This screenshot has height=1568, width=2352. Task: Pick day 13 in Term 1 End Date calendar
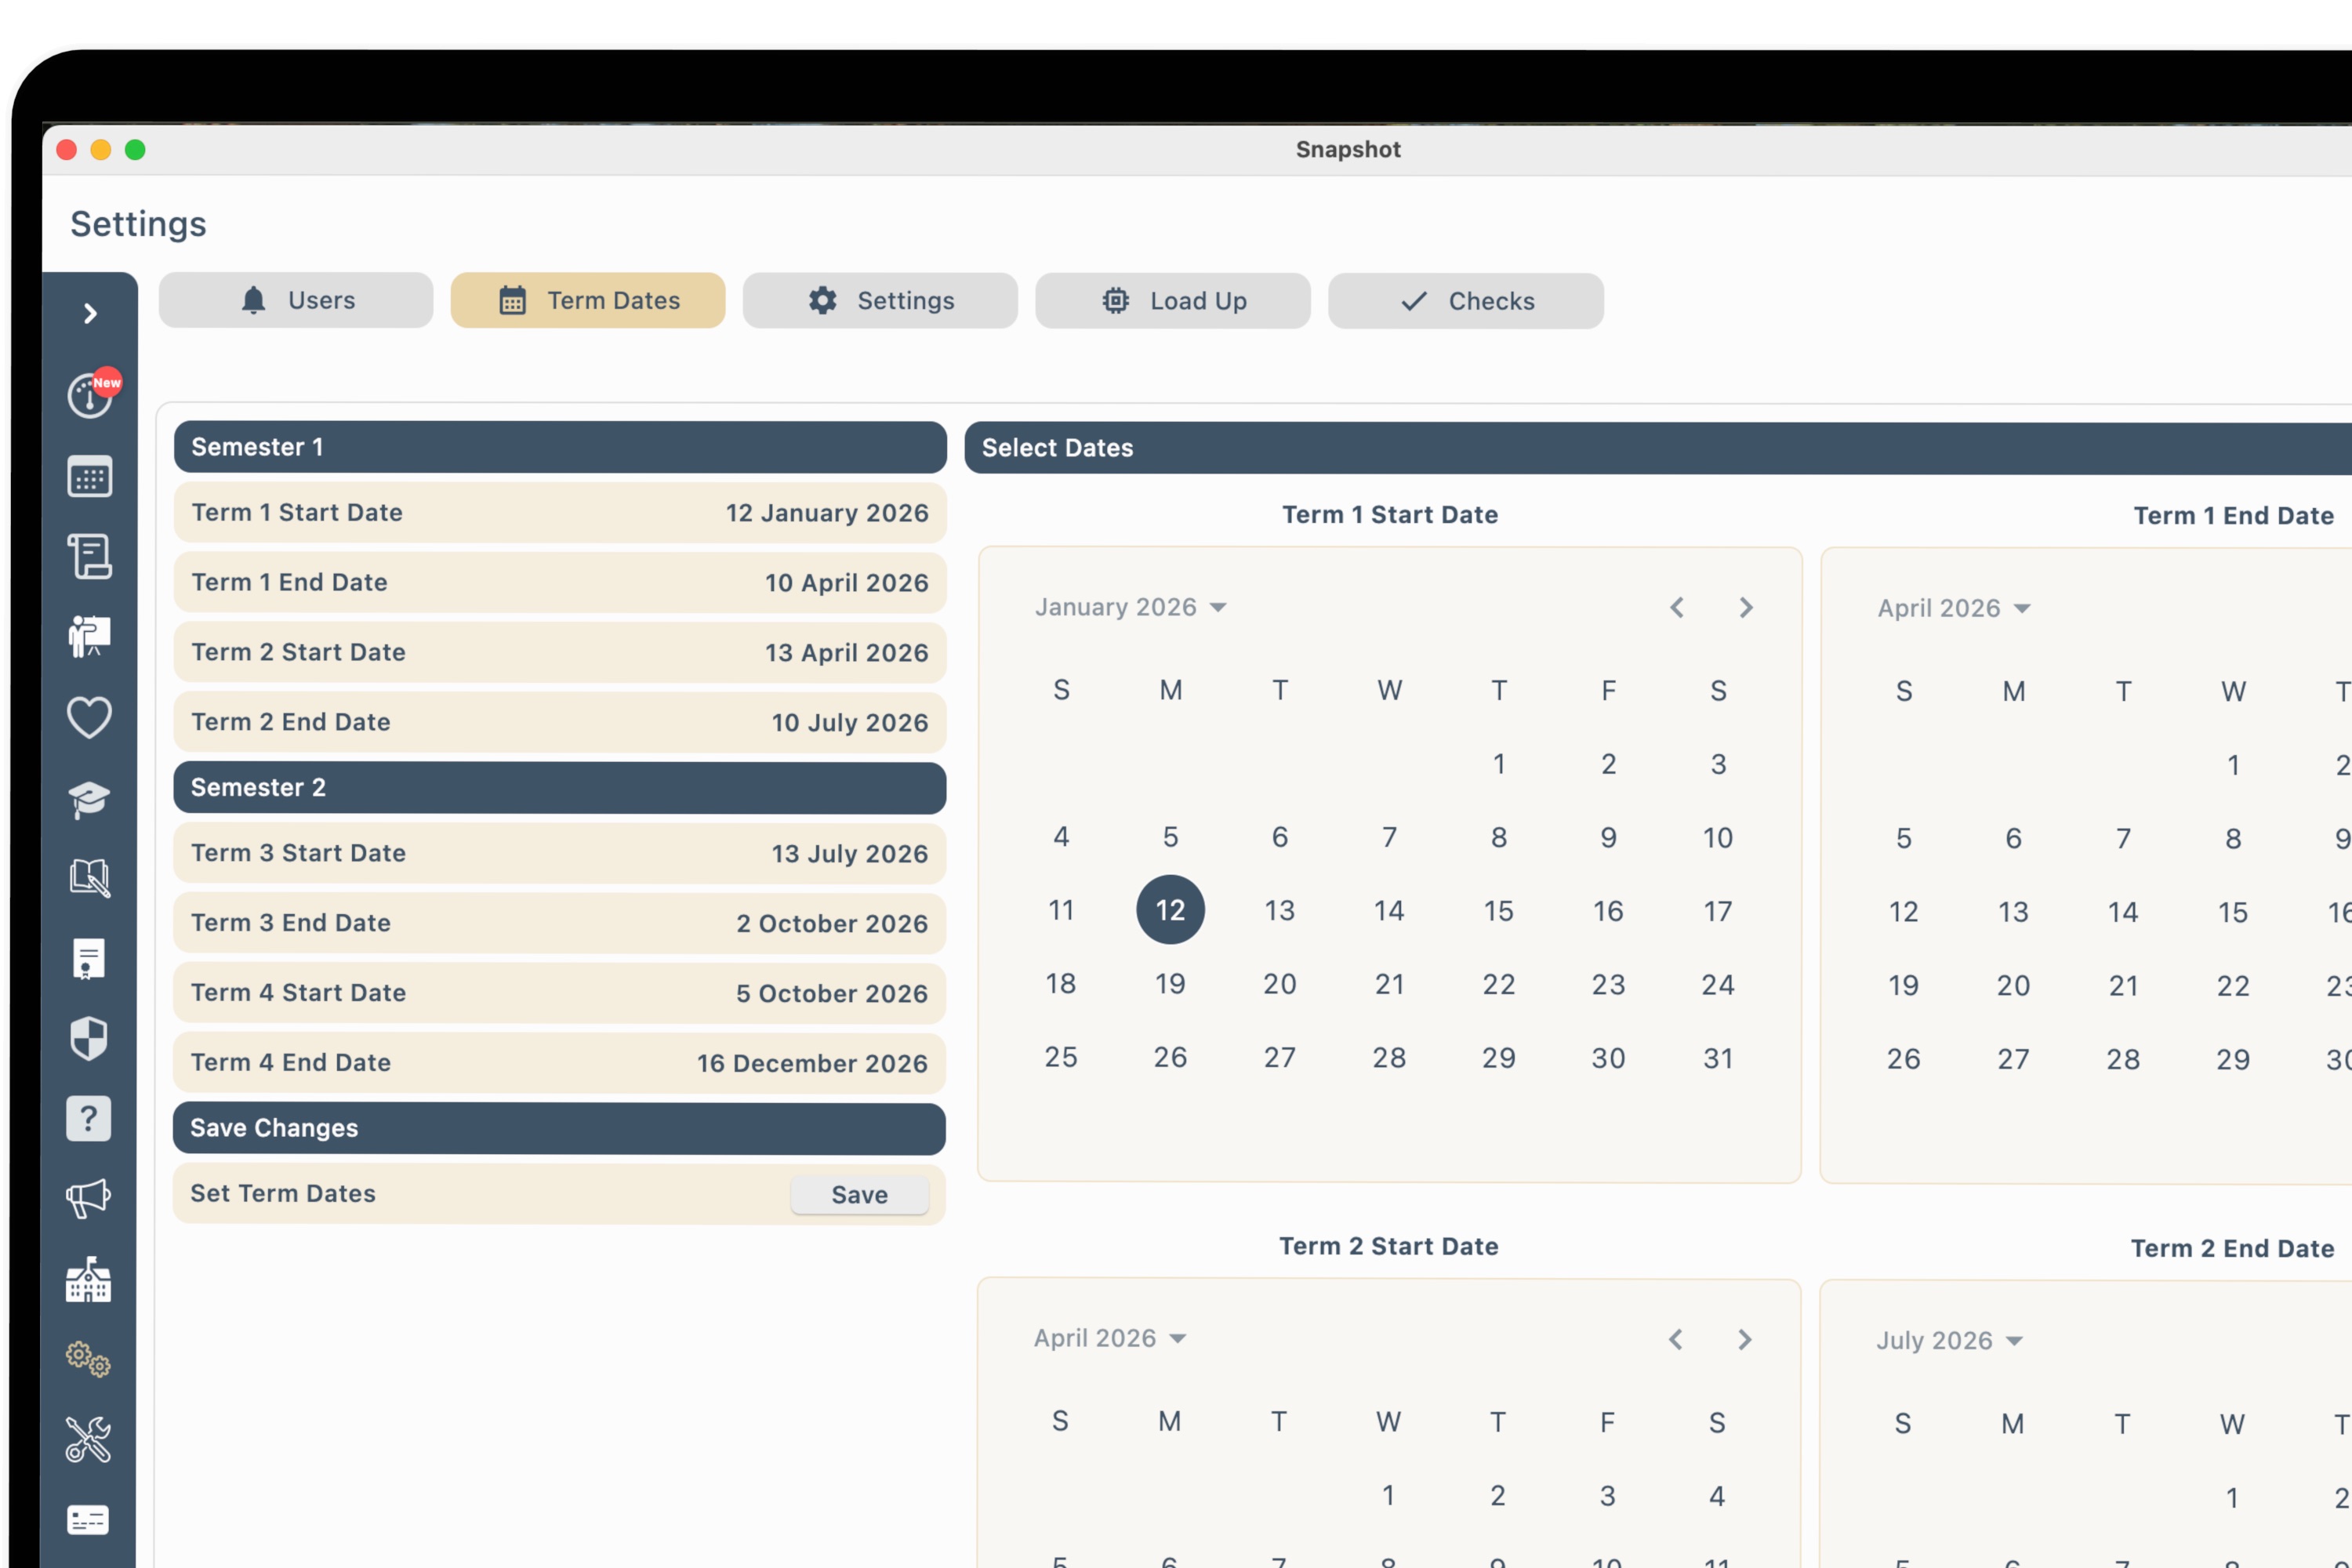2013,912
